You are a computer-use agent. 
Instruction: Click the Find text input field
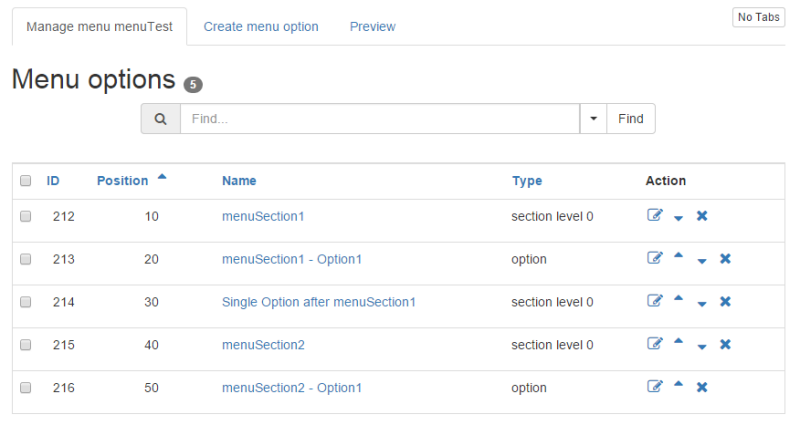click(380, 119)
